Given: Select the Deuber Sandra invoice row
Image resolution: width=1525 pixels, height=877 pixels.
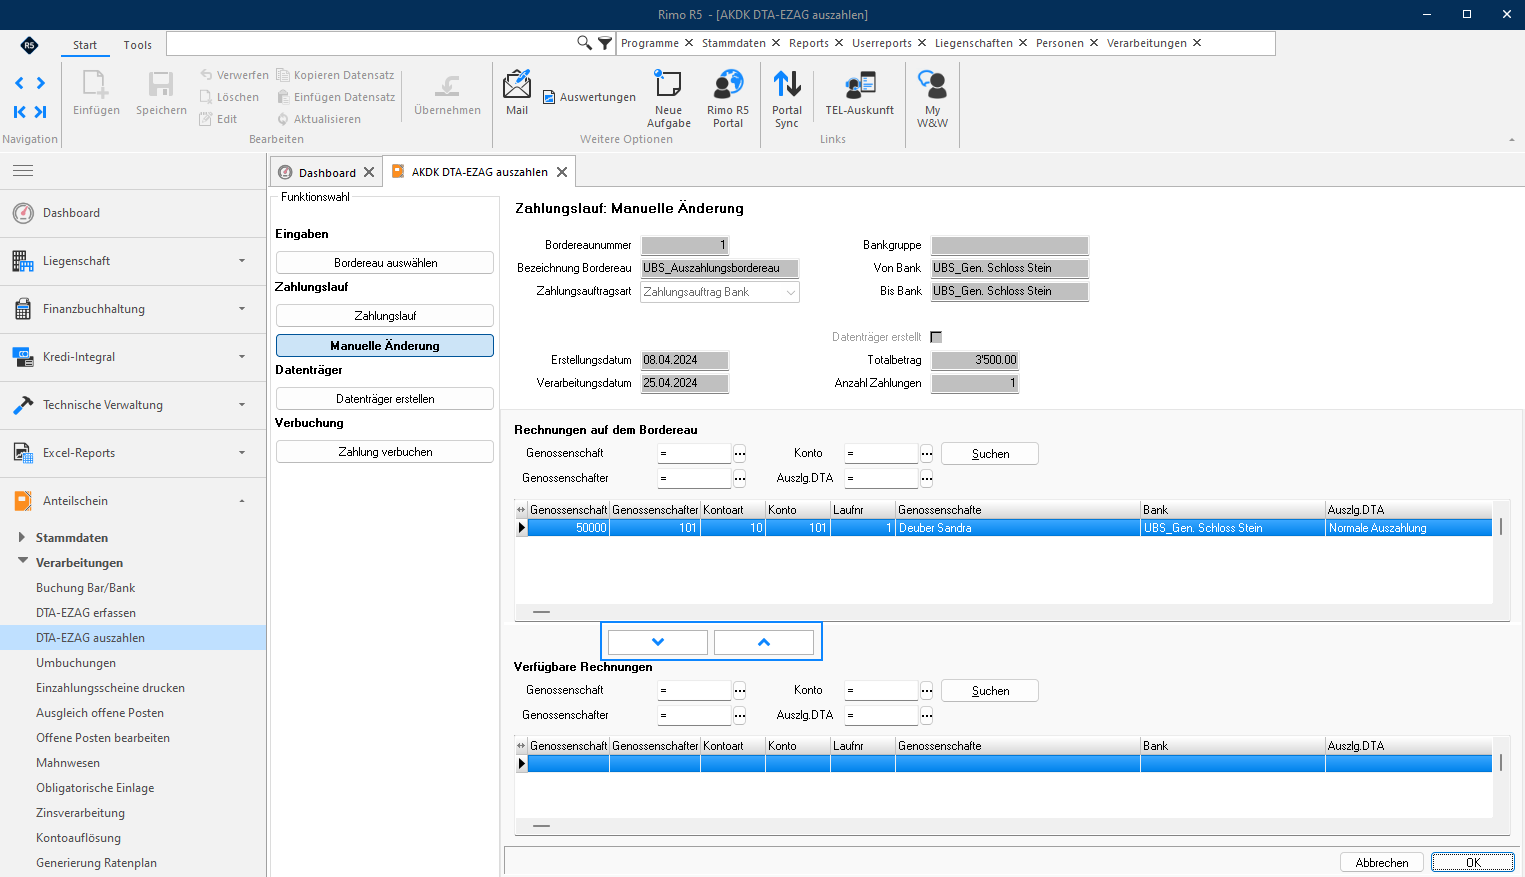Looking at the screenshot, I should [1004, 528].
